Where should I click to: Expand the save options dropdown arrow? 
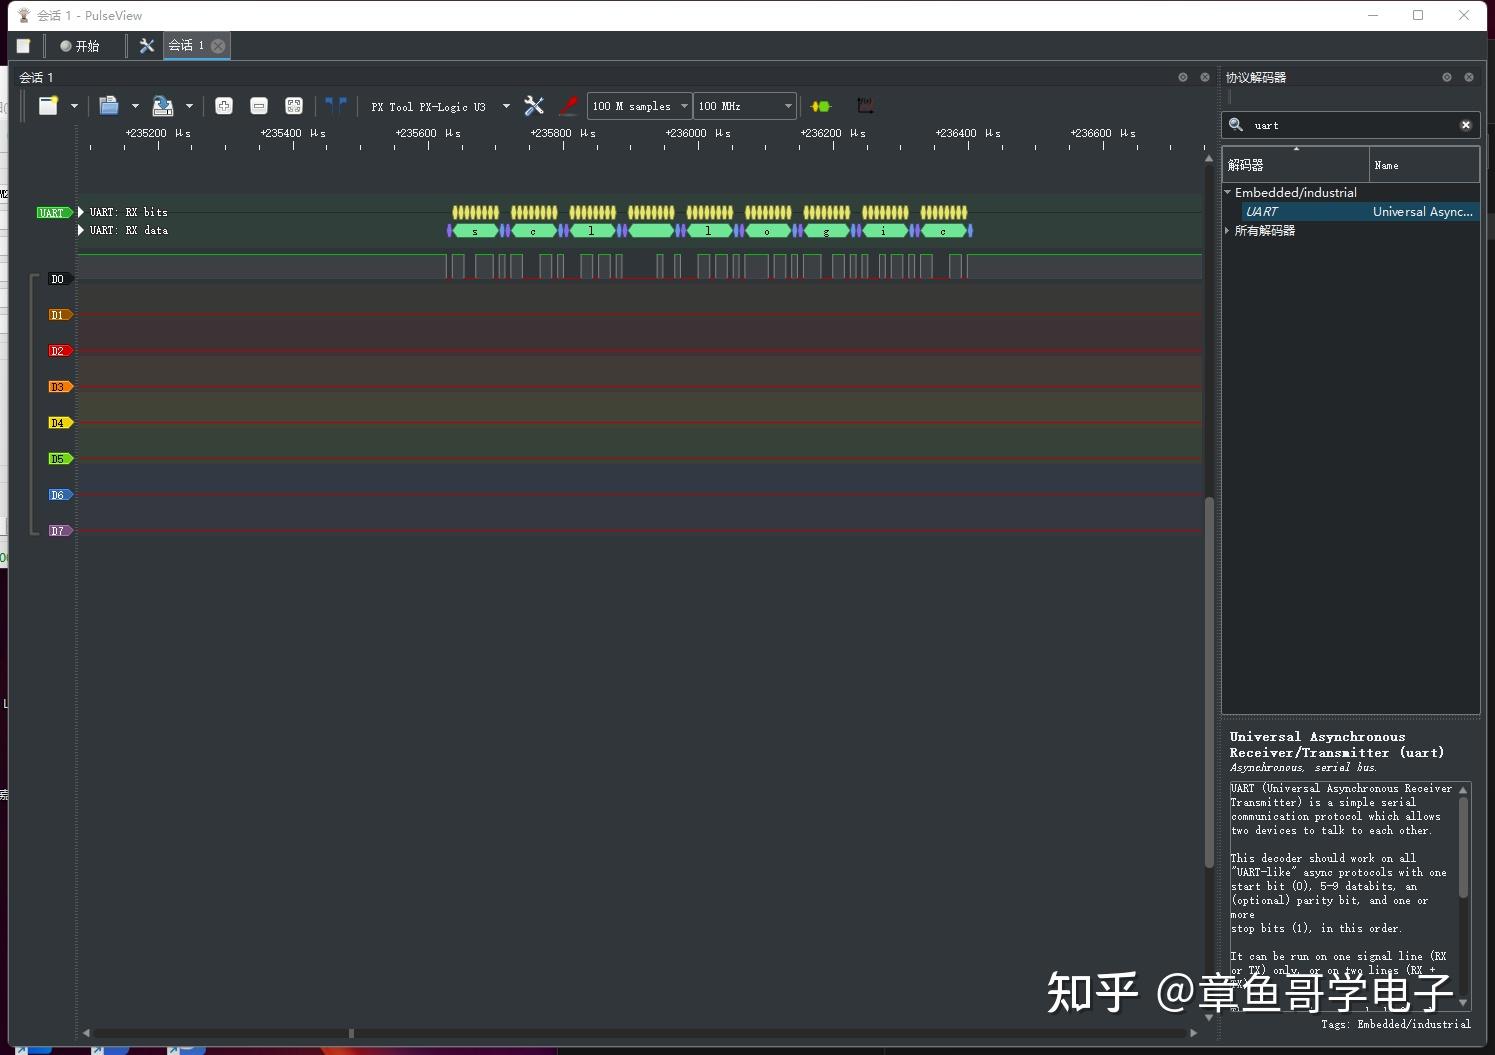click(189, 106)
